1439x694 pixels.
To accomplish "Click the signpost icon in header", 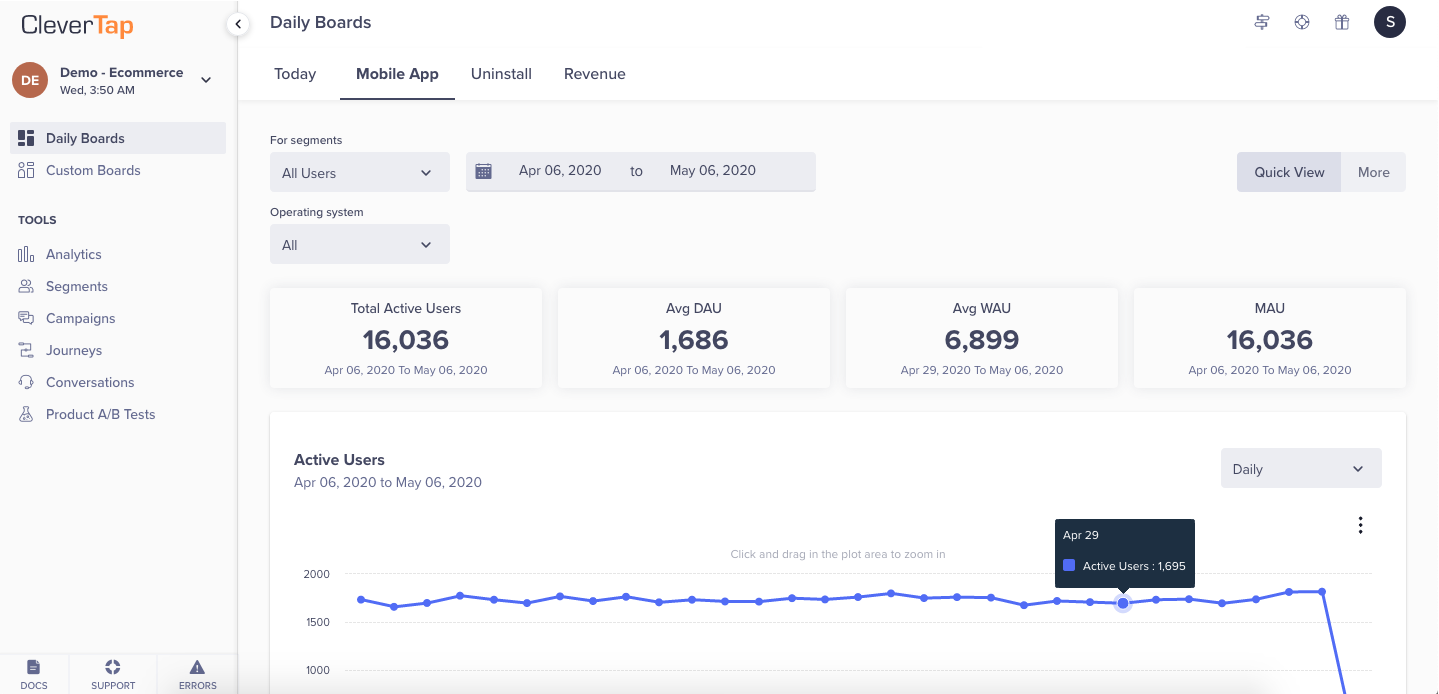I will click(1262, 22).
